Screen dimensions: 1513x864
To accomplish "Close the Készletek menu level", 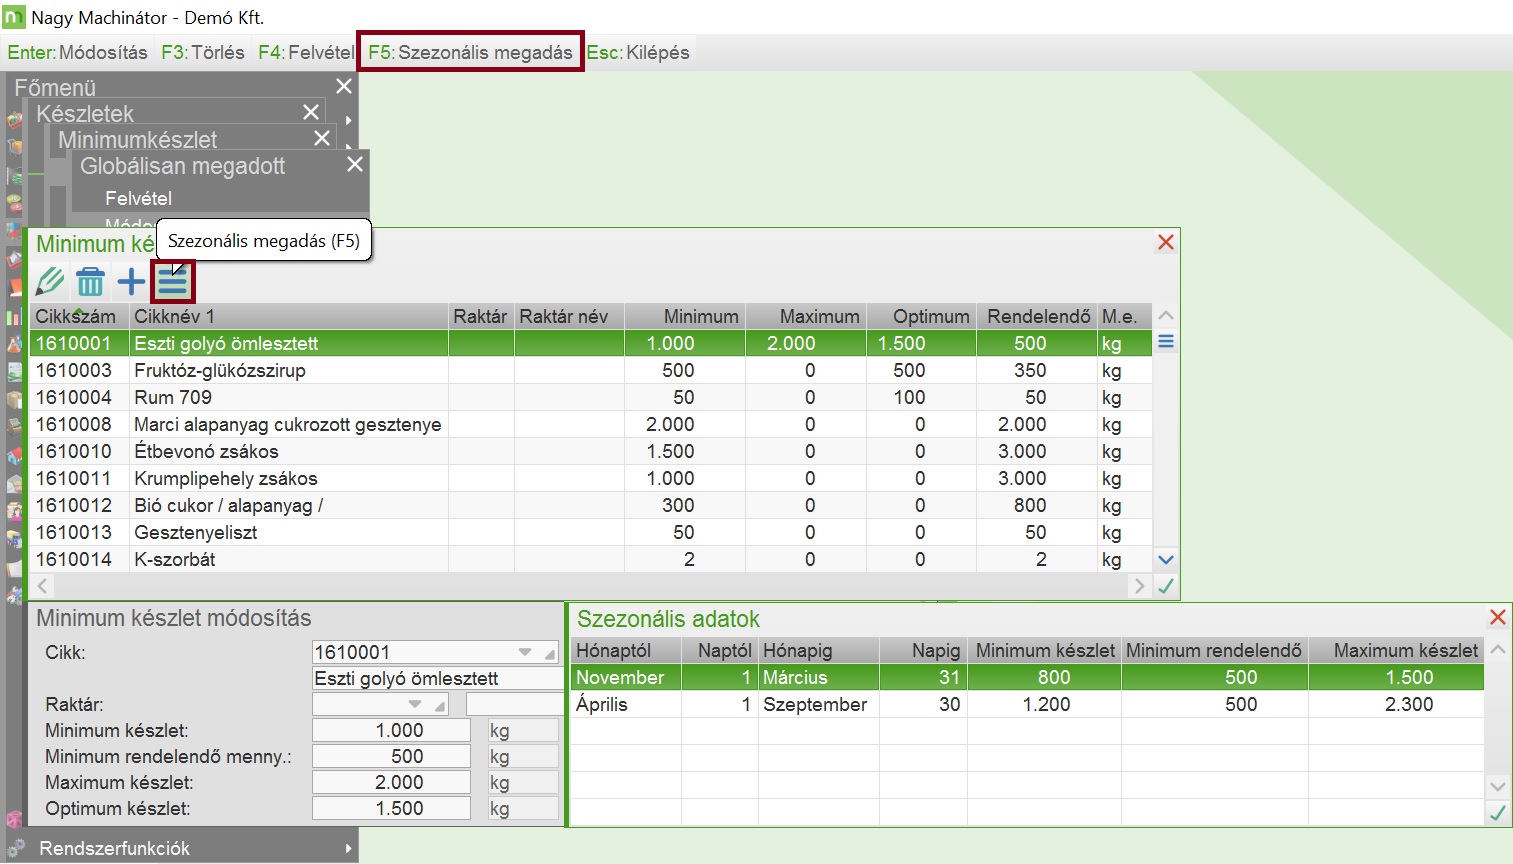I will click(x=311, y=112).
